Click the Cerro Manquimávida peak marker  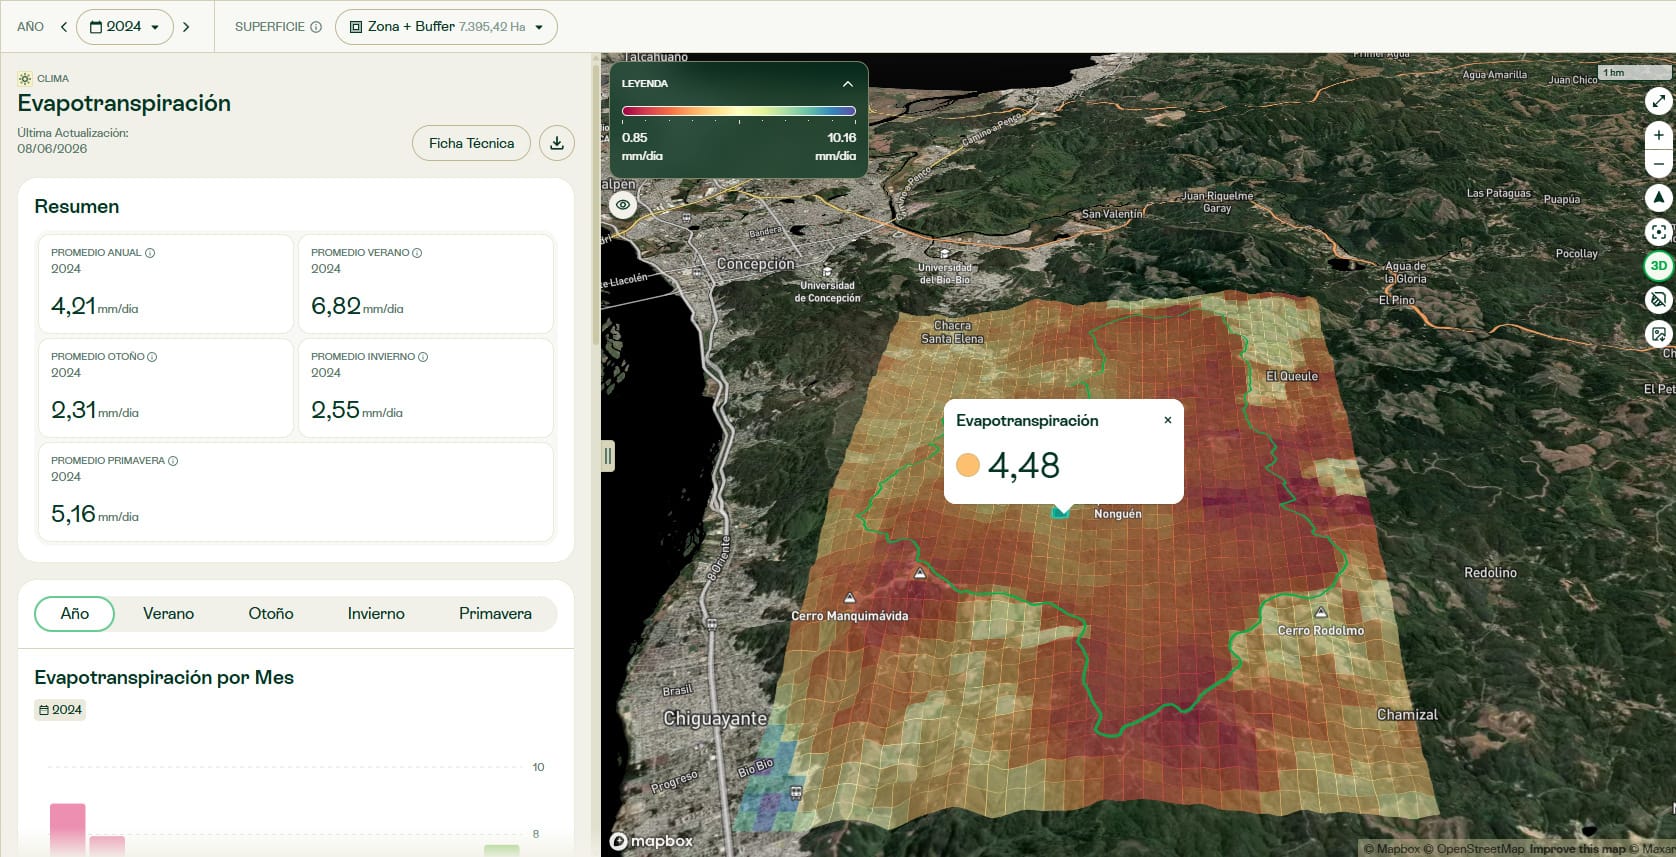coord(849,598)
